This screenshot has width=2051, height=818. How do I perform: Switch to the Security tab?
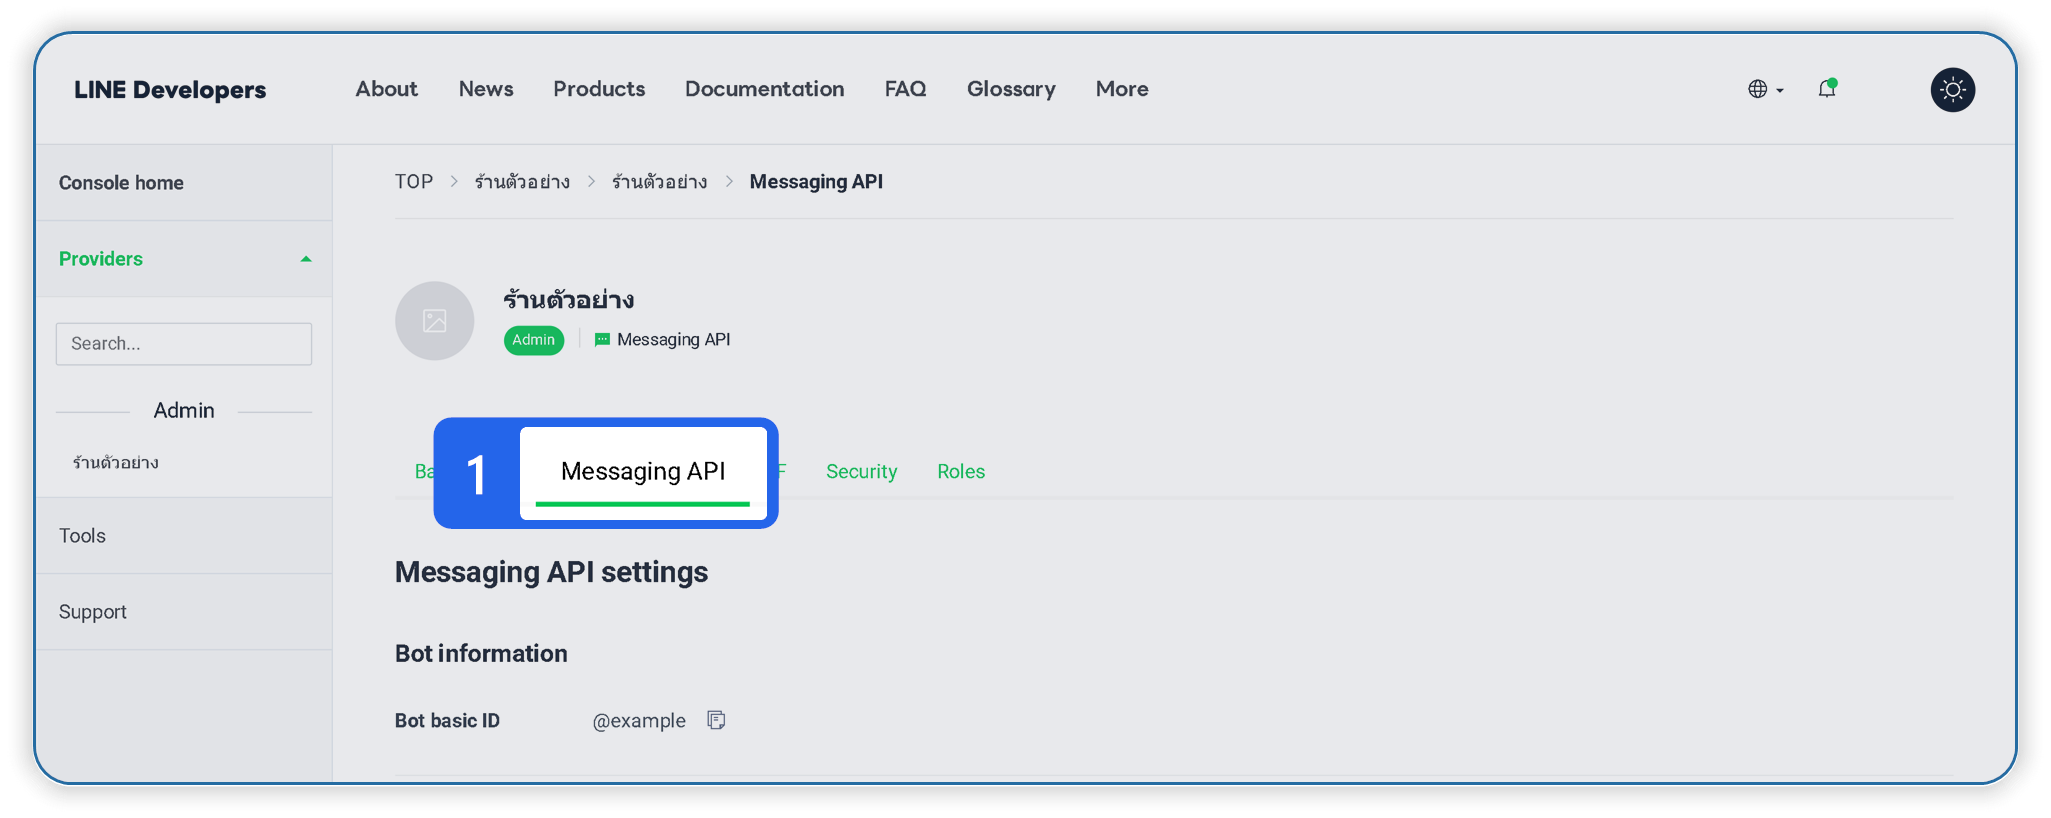point(862,472)
